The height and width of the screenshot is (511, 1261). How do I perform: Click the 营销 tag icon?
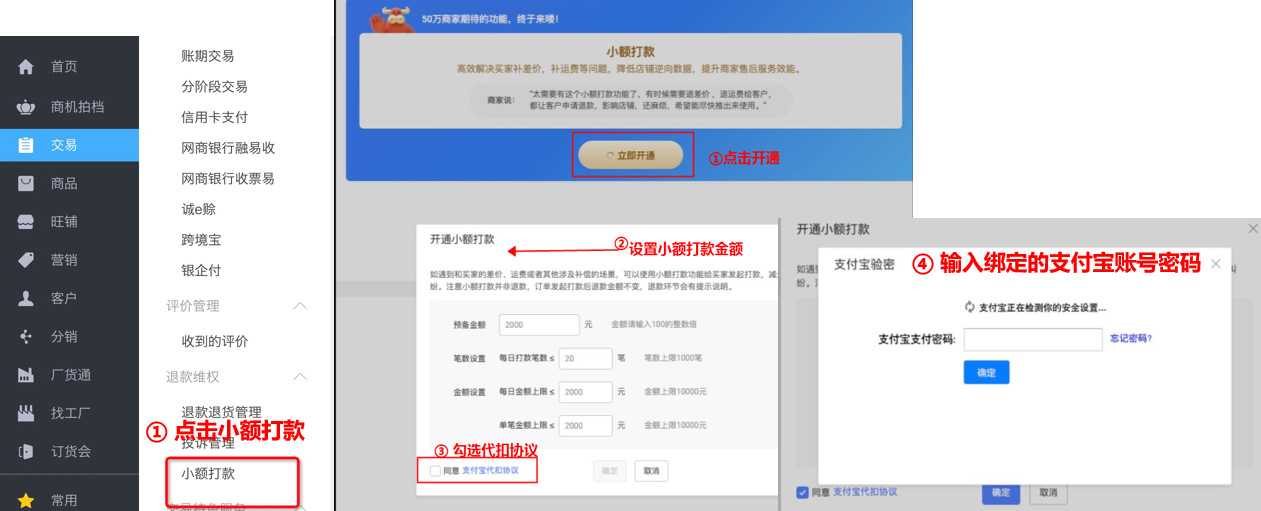[x=26, y=260]
